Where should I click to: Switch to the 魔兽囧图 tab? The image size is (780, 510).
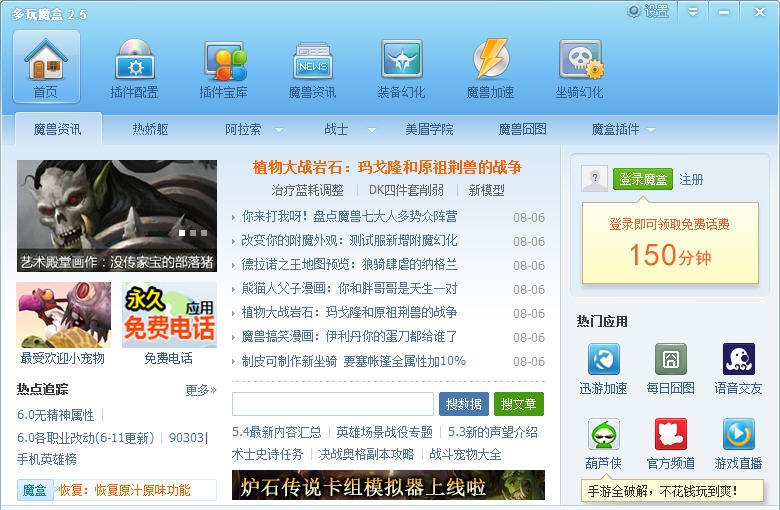pos(523,129)
